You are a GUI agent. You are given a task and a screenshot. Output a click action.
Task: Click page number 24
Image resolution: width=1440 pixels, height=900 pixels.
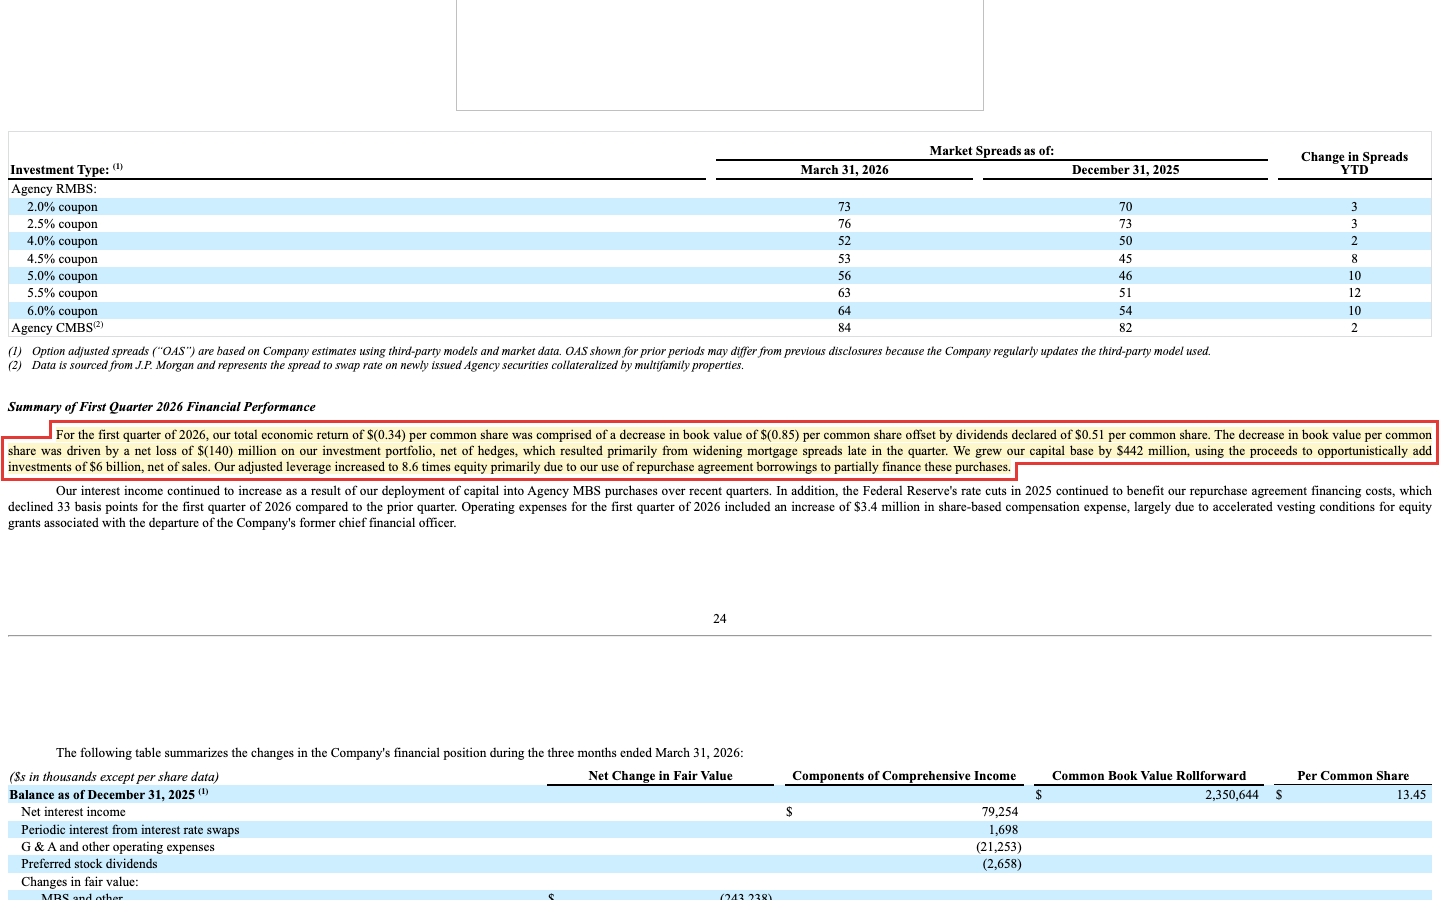pyautogui.click(x=720, y=619)
